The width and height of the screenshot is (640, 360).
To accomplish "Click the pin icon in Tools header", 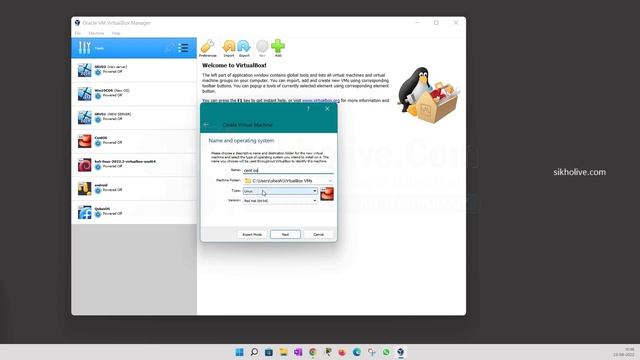I will coord(169,48).
